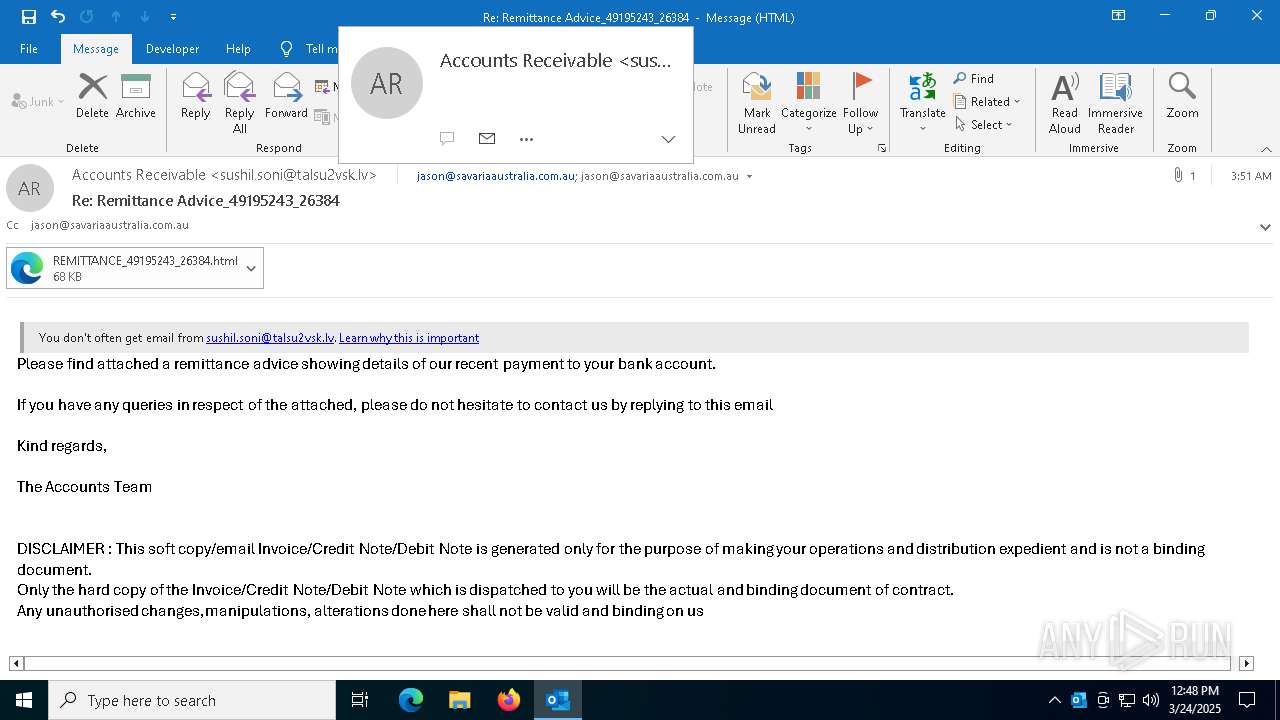
Task: Open the volume control in tray
Action: [1151, 700]
